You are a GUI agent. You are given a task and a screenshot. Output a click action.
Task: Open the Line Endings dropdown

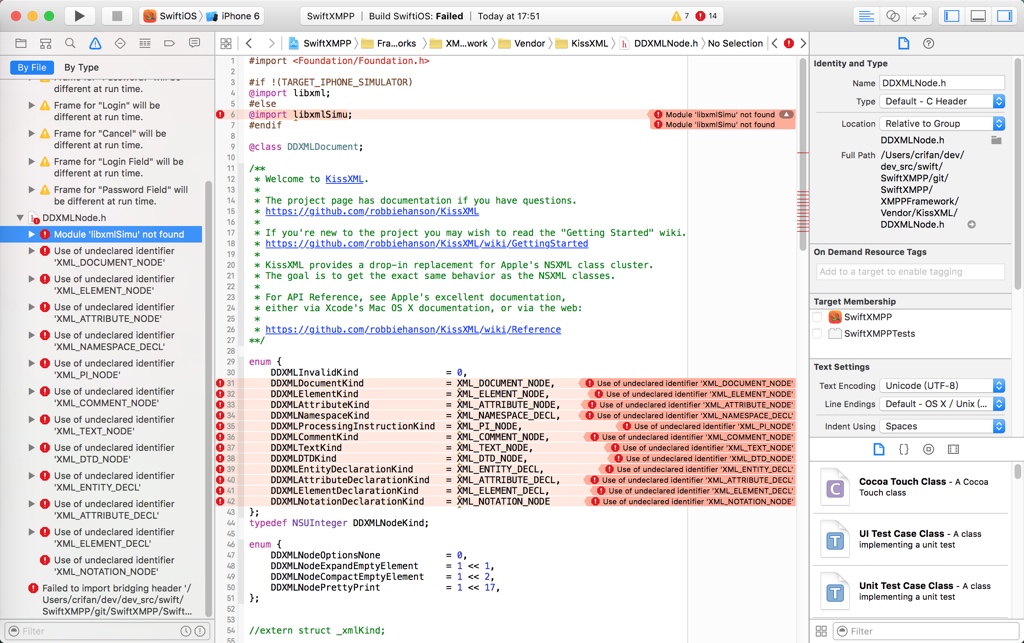point(941,404)
